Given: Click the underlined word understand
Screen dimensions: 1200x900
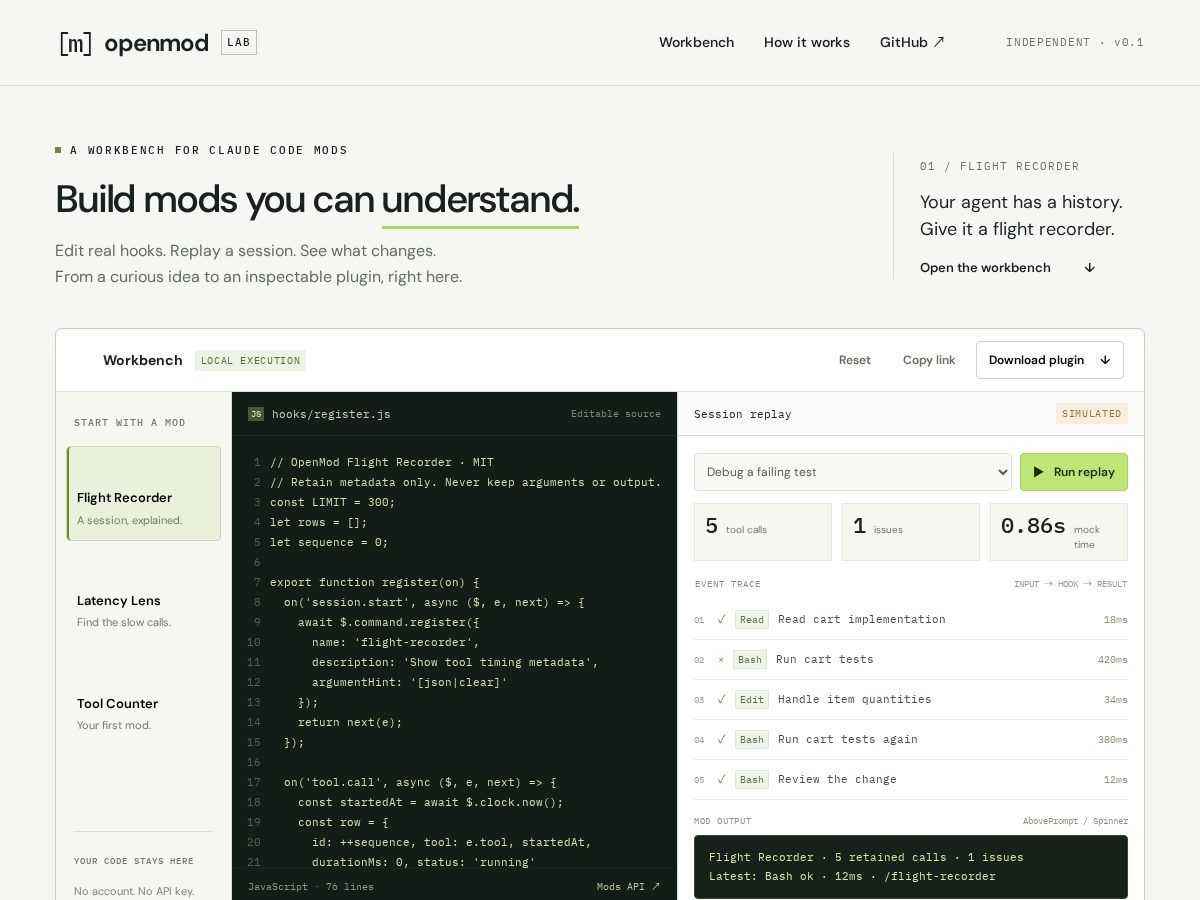Looking at the screenshot, I should (x=480, y=199).
